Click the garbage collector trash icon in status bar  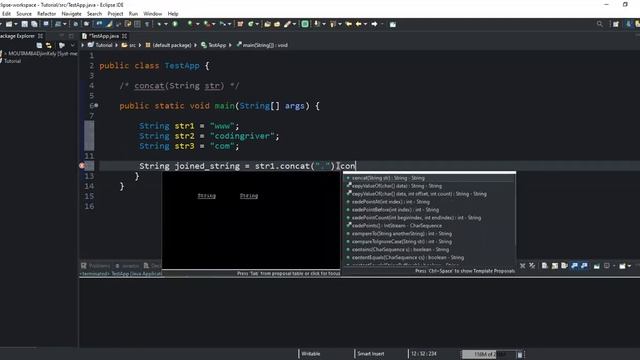(520, 354)
